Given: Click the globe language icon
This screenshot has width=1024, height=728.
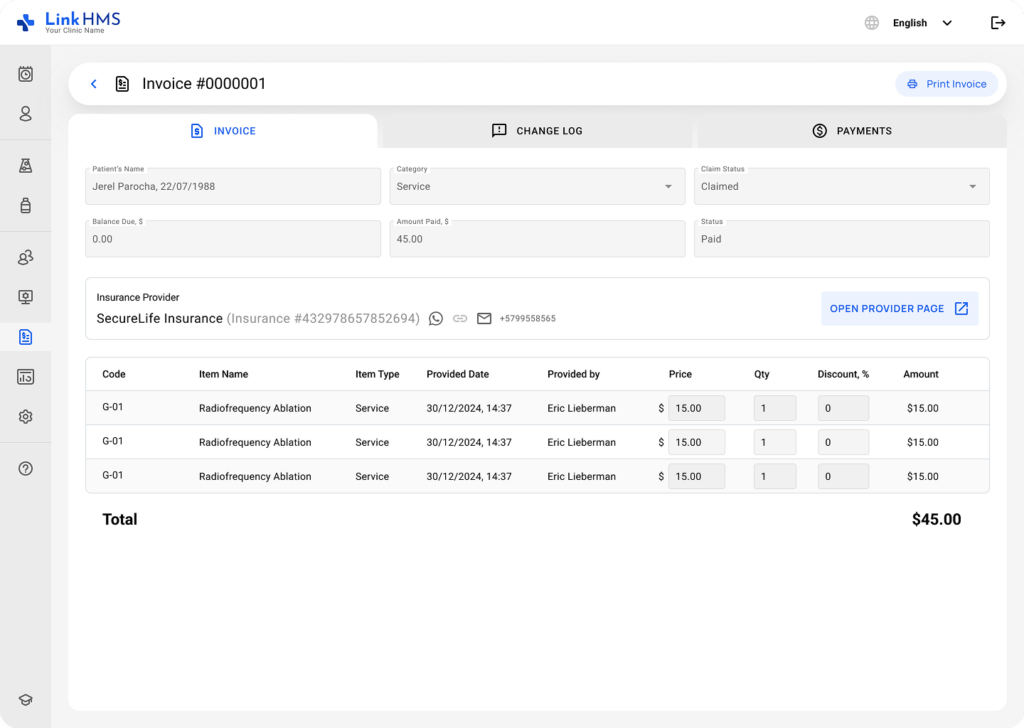Looking at the screenshot, I should 872,23.
